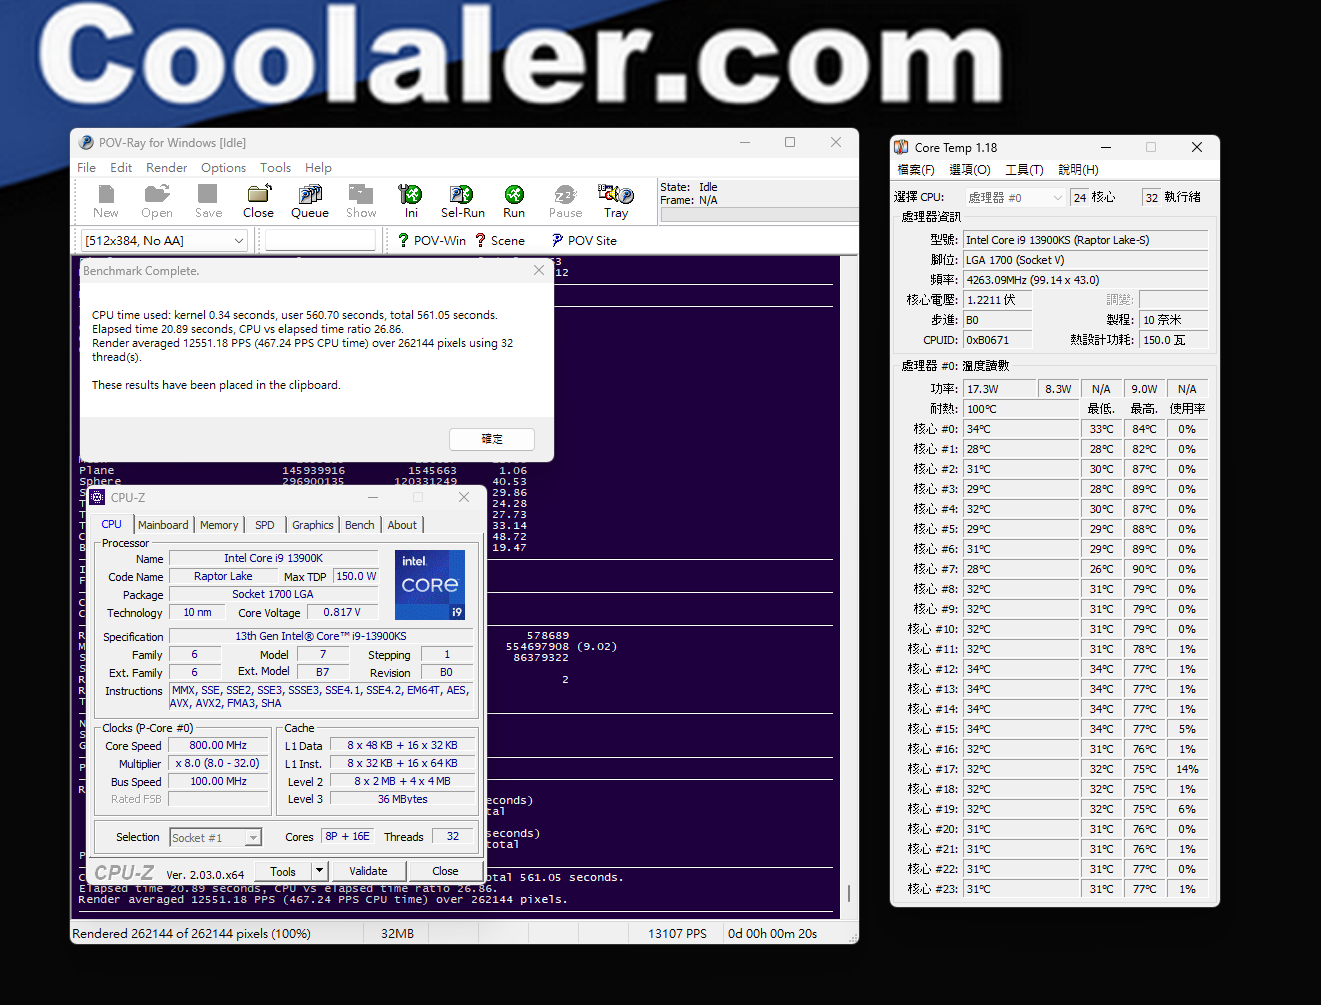Open the Tools menu in POV-Ray
The image size is (1321, 1005).
(276, 168)
